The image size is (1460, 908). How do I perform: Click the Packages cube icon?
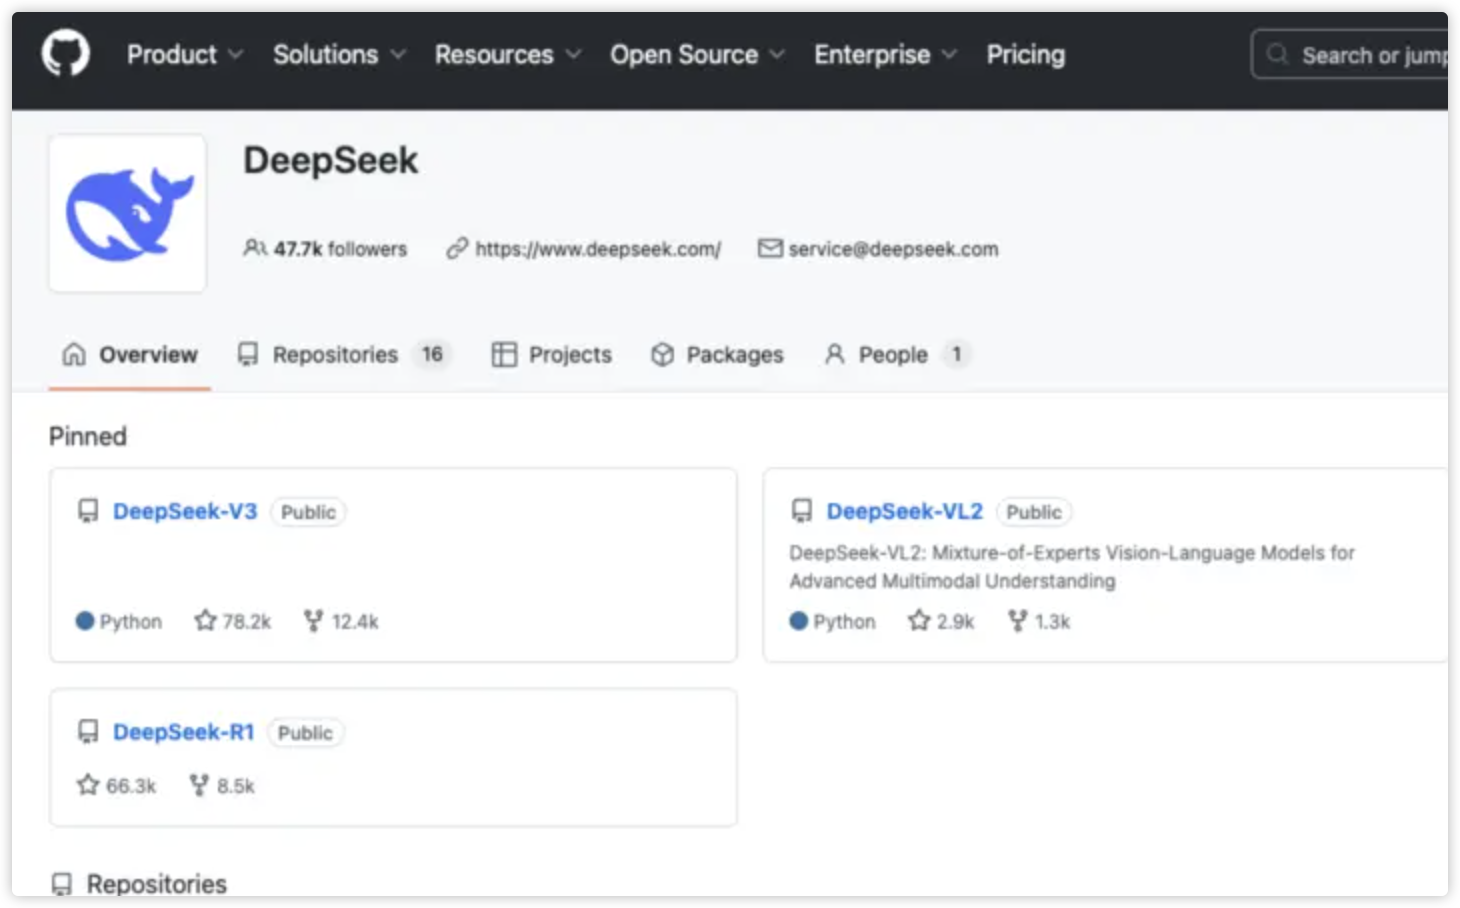coord(662,355)
